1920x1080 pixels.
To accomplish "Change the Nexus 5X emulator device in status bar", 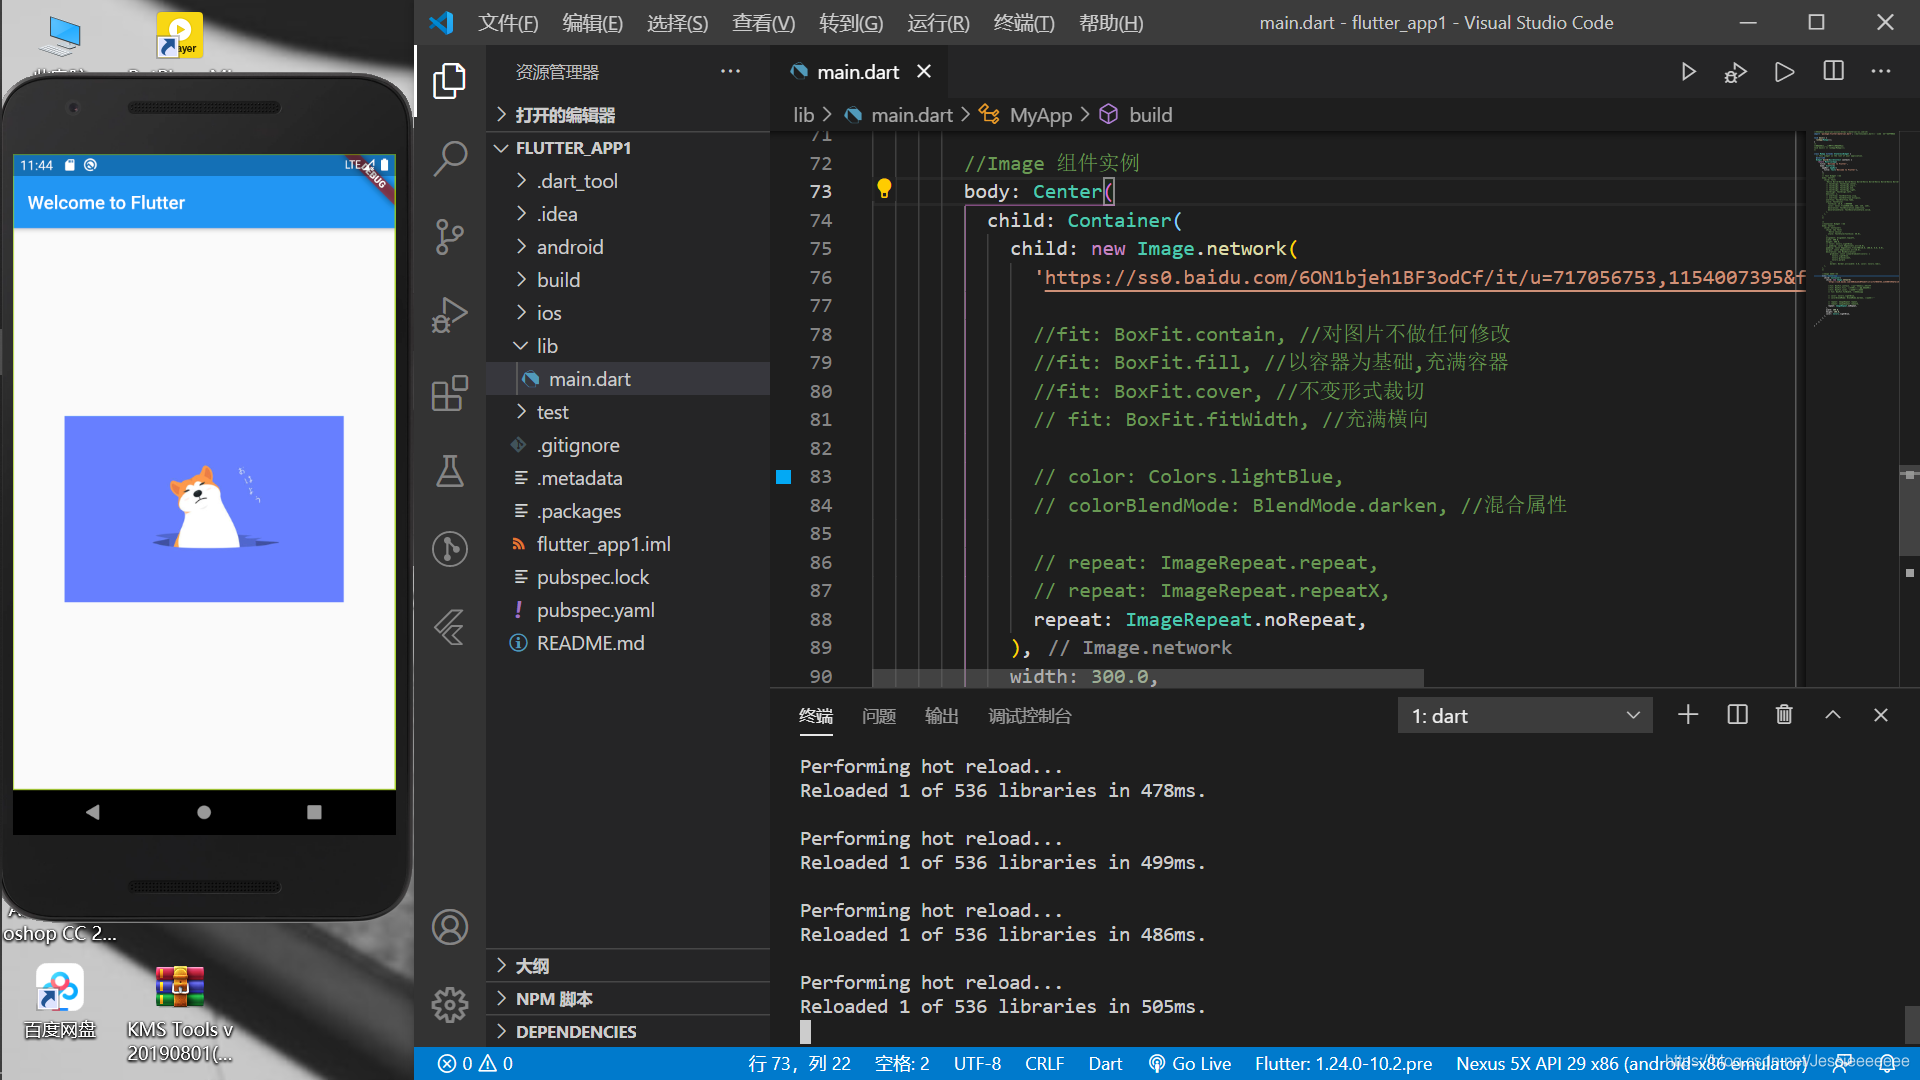I will point(1632,1064).
